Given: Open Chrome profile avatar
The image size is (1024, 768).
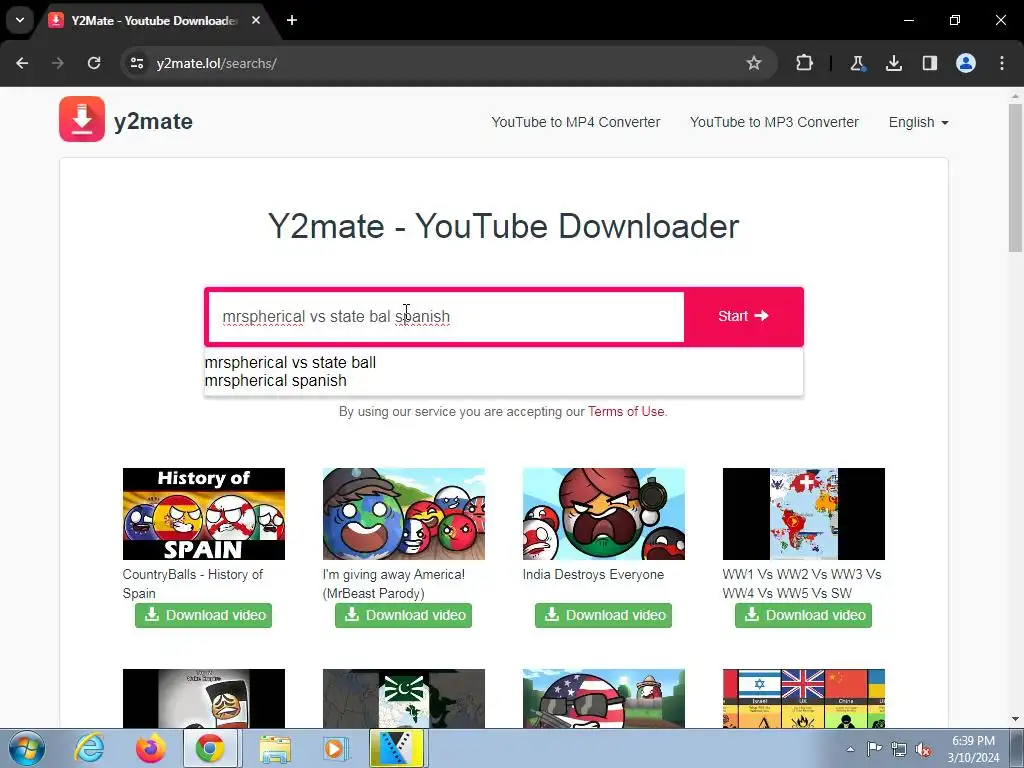Looking at the screenshot, I should (x=966, y=63).
